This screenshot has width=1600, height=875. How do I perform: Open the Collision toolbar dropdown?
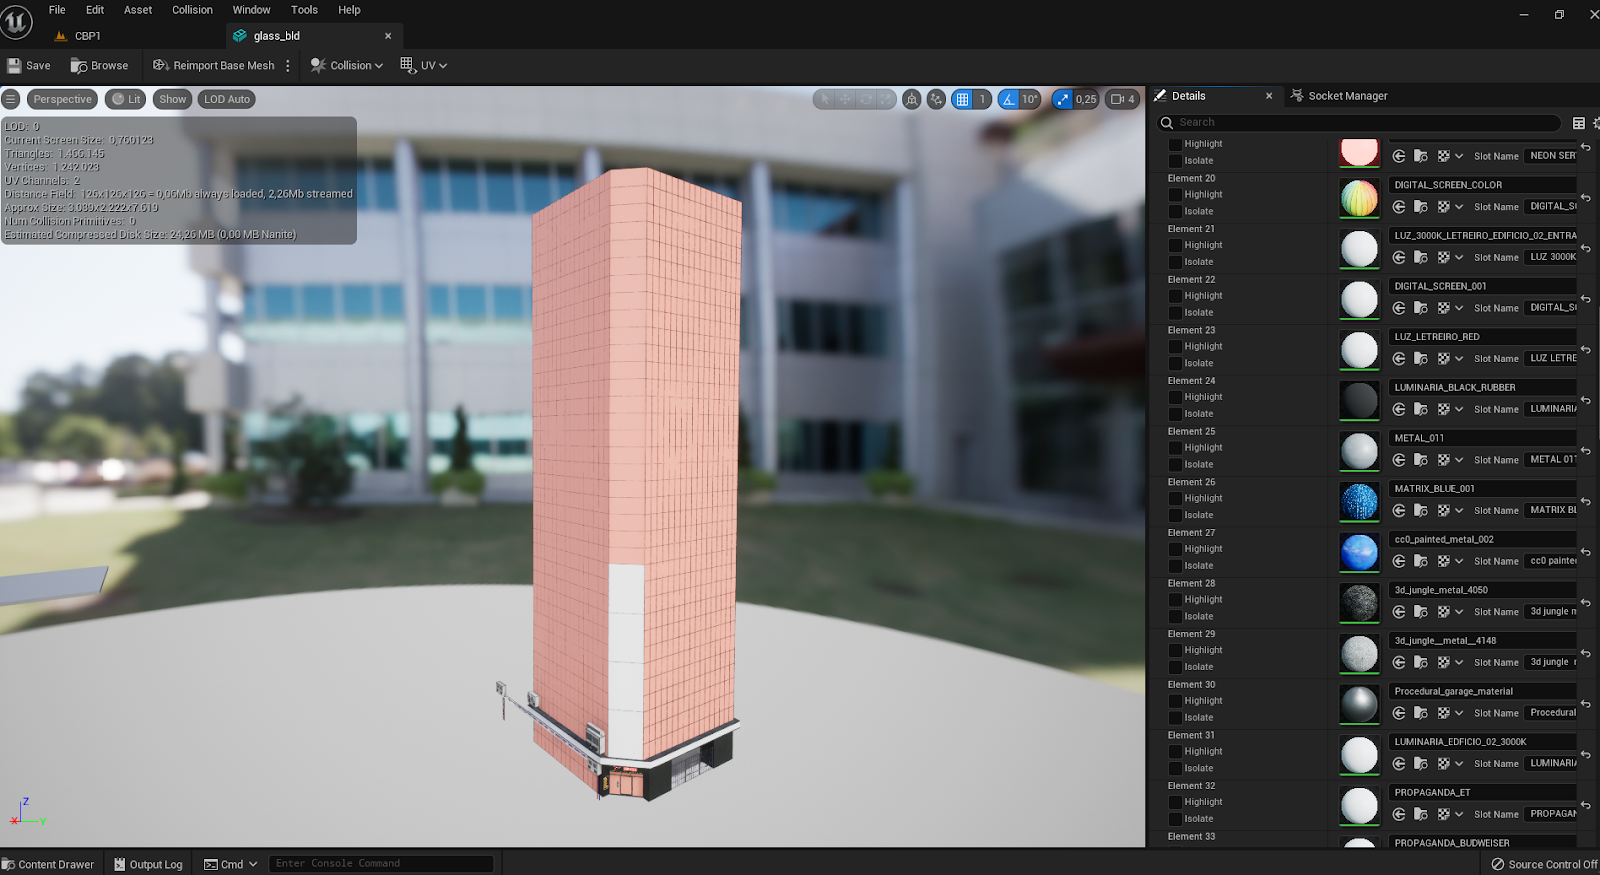point(347,65)
